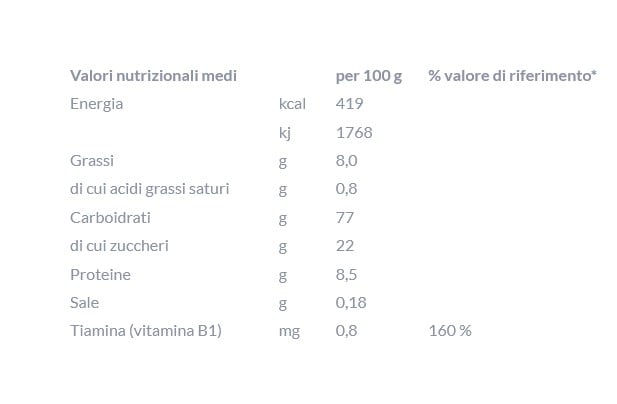
Task: Click the 'Valori nutrizionali medi' header
Action: tap(153, 76)
